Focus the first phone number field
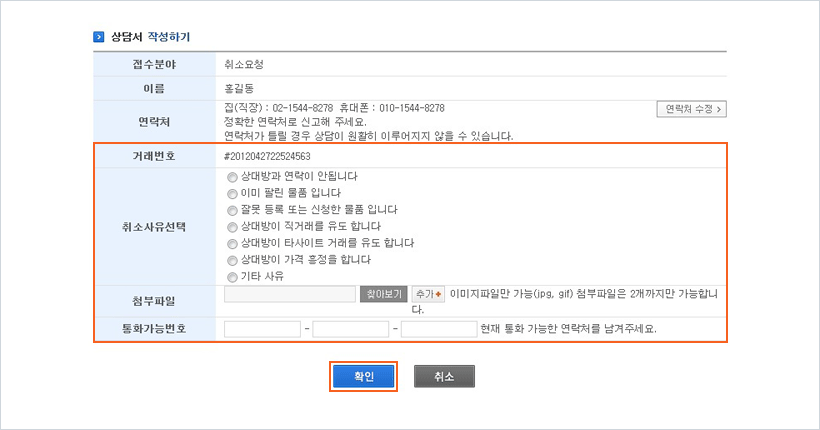 [262, 329]
